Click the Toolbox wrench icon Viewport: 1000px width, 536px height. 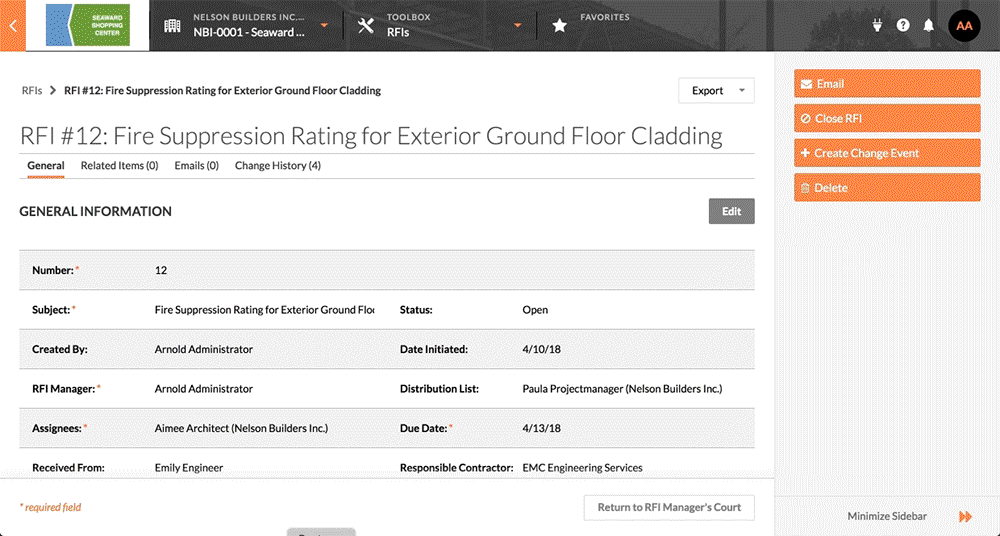pyautogui.click(x=366, y=26)
